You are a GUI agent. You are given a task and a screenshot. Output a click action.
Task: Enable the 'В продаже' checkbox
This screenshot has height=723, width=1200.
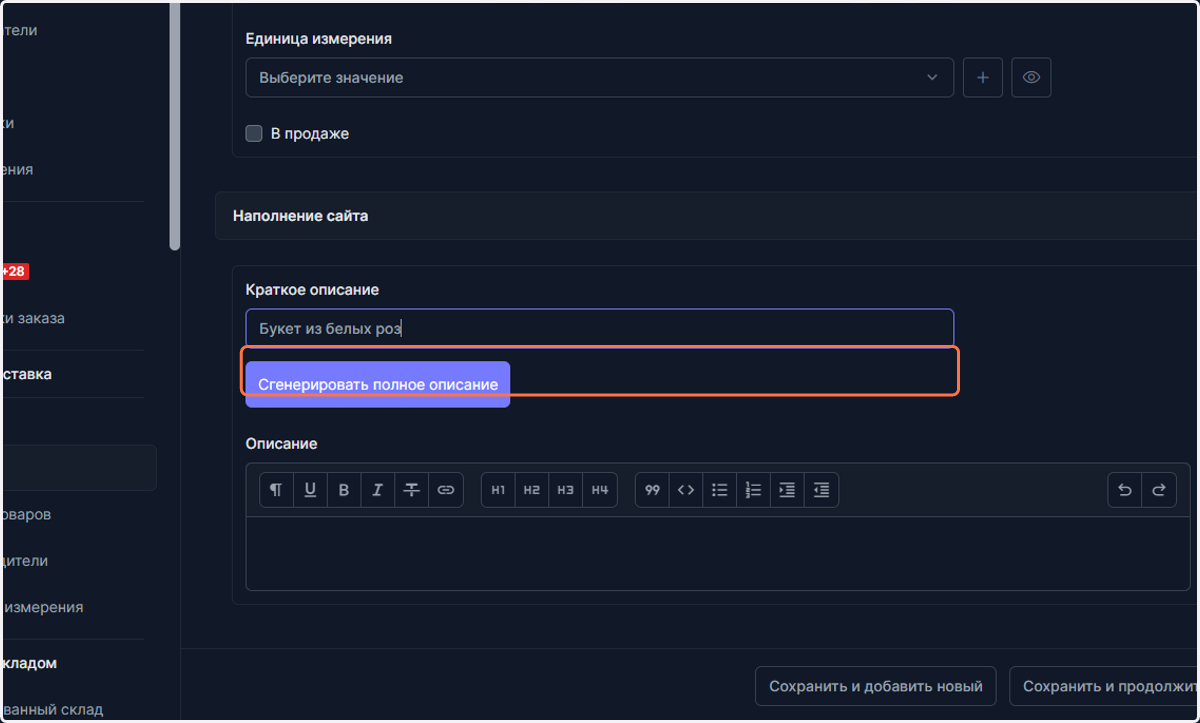pyautogui.click(x=254, y=133)
